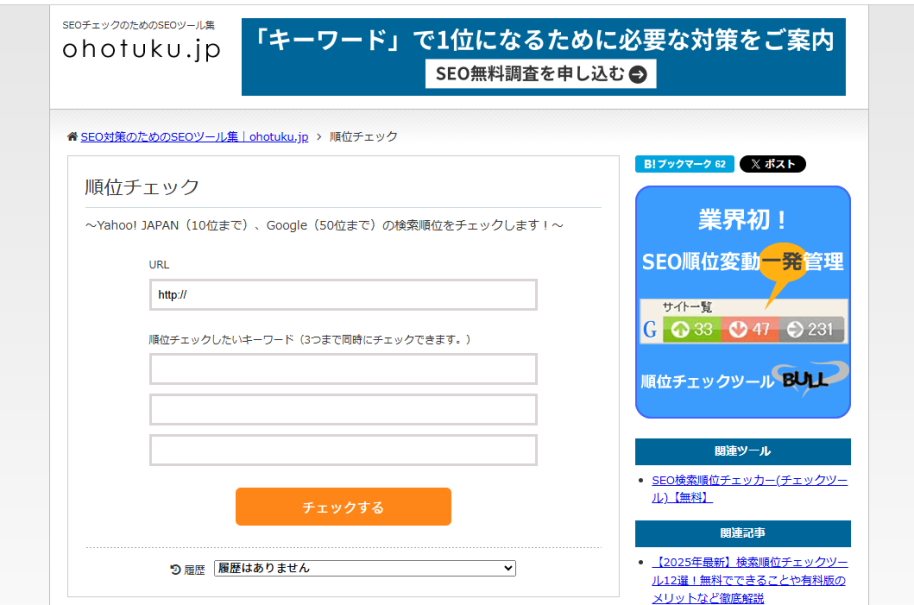Click the red down-arrow 47 badge
The width and height of the screenshot is (914, 605).
[749, 330]
